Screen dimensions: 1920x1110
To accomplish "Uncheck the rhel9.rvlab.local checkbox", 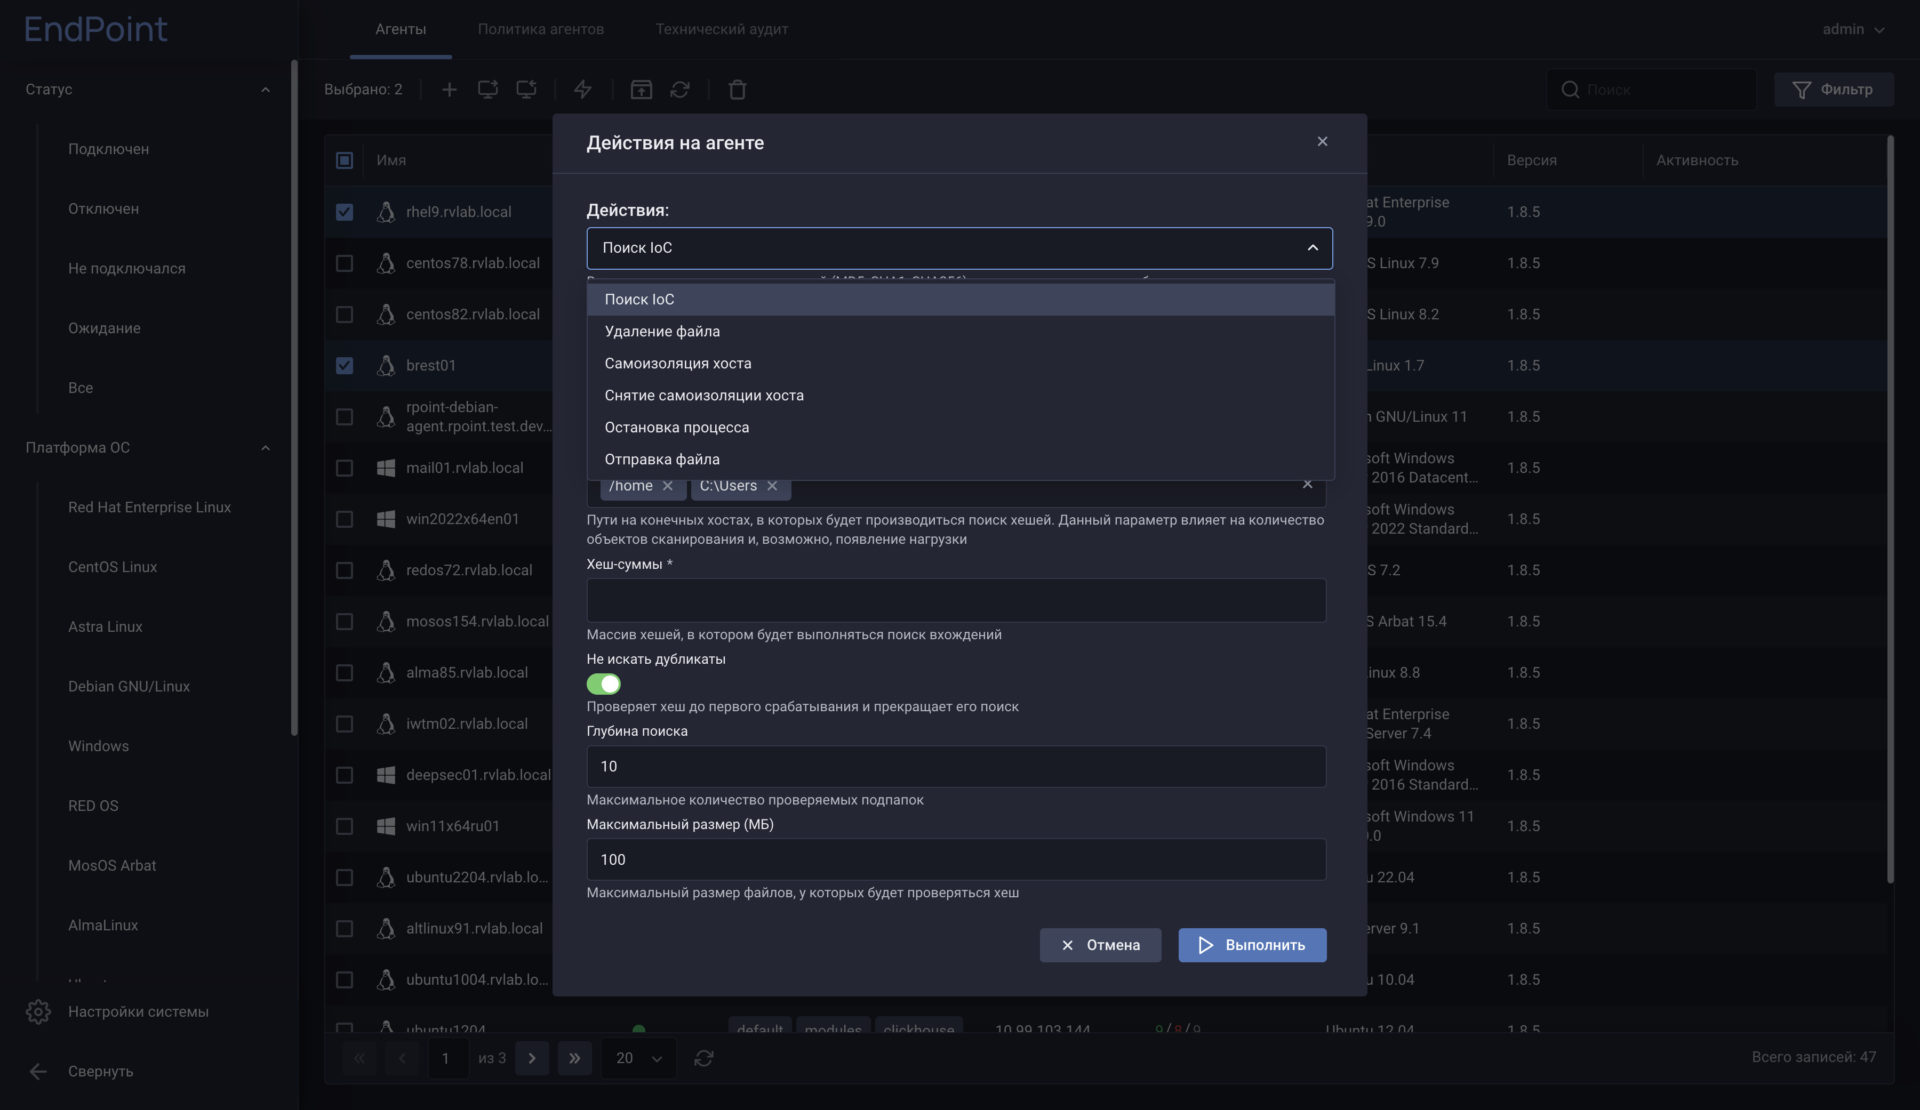I will pyautogui.click(x=344, y=212).
